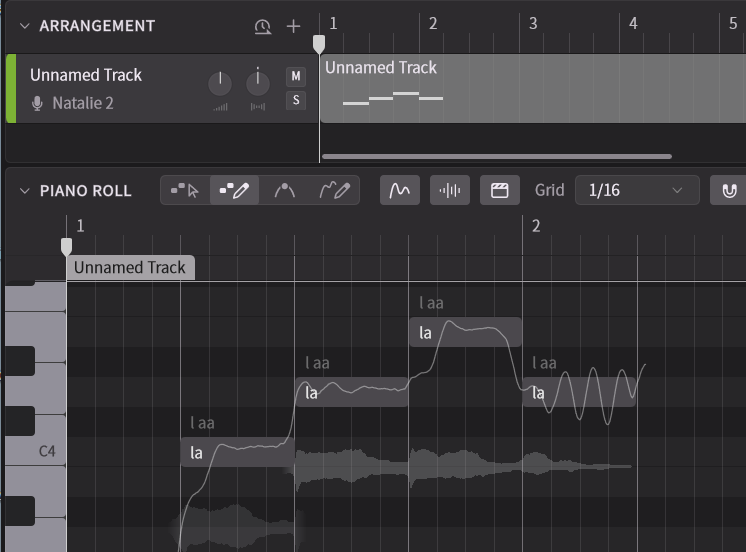Select the second 'la' note
746x552 pixels.
coord(352,392)
